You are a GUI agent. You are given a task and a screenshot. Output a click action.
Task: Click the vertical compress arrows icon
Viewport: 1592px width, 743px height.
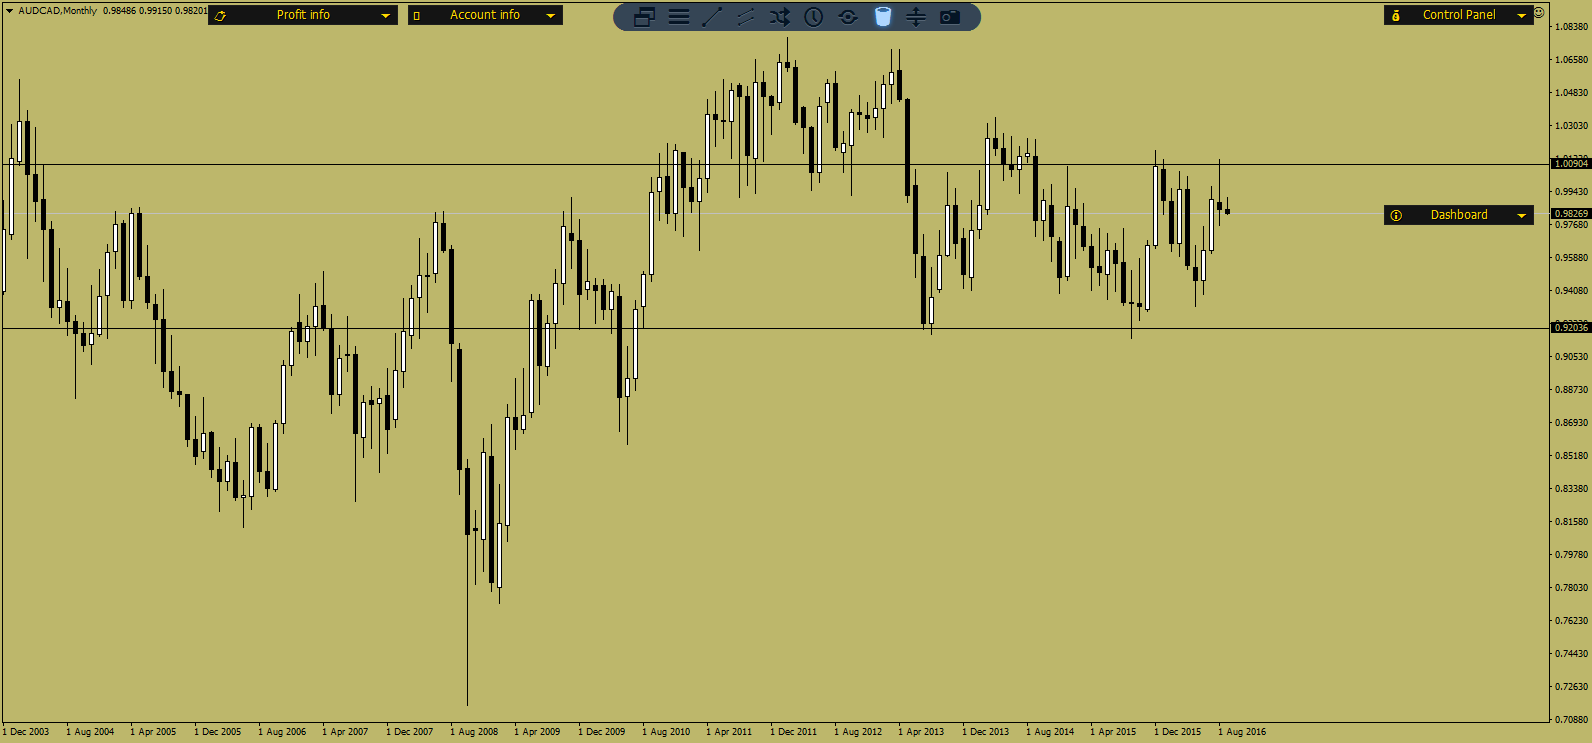click(916, 17)
